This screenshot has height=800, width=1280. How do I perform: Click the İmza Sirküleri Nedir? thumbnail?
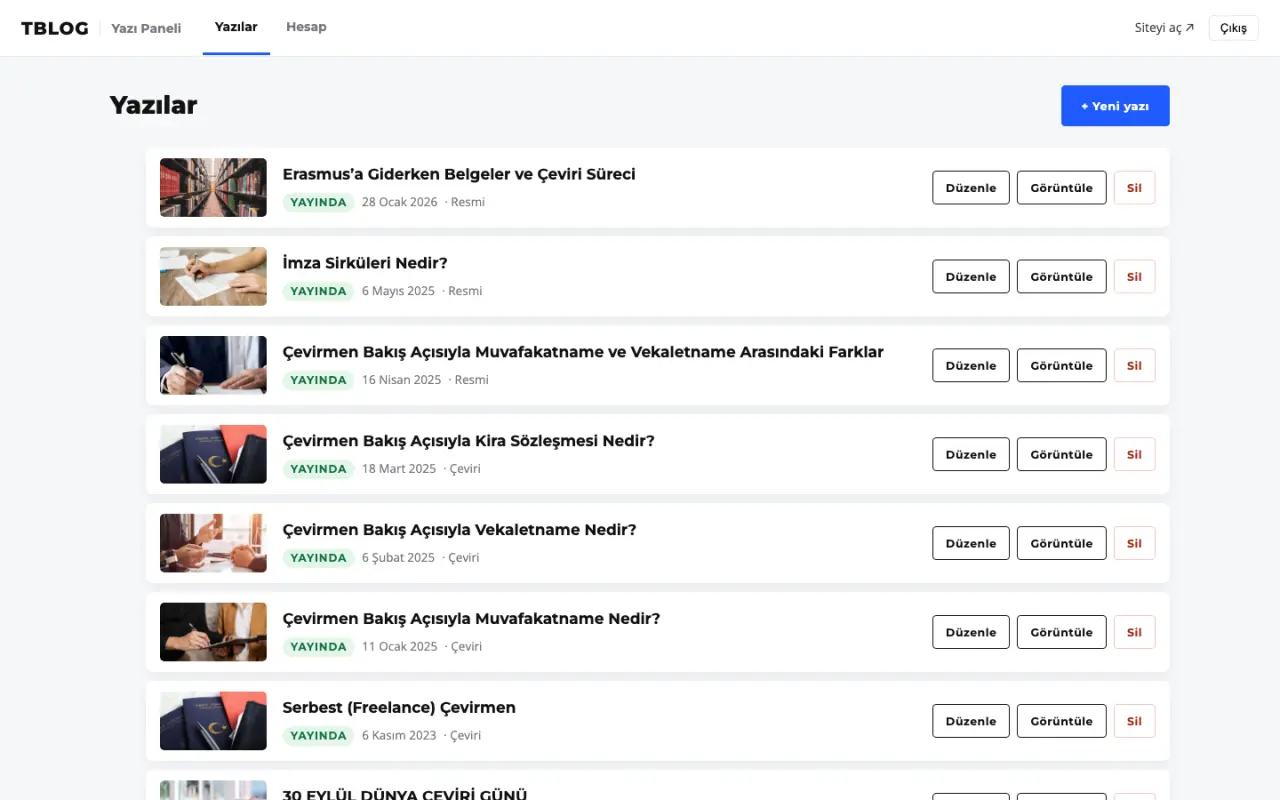coord(213,277)
